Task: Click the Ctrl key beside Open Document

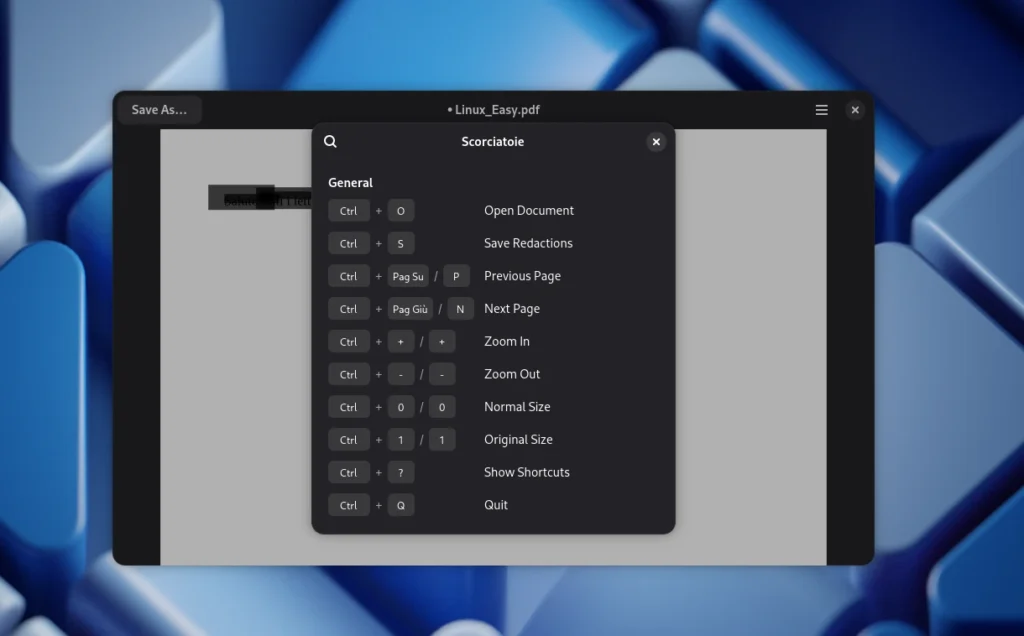Action: 348,211
